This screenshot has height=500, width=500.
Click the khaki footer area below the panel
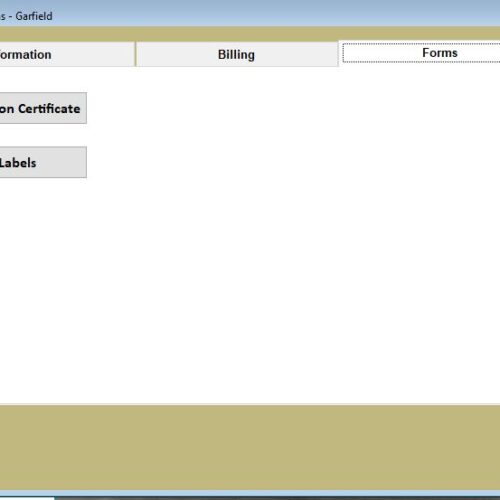pyautogui.click(x=250, y=448)
